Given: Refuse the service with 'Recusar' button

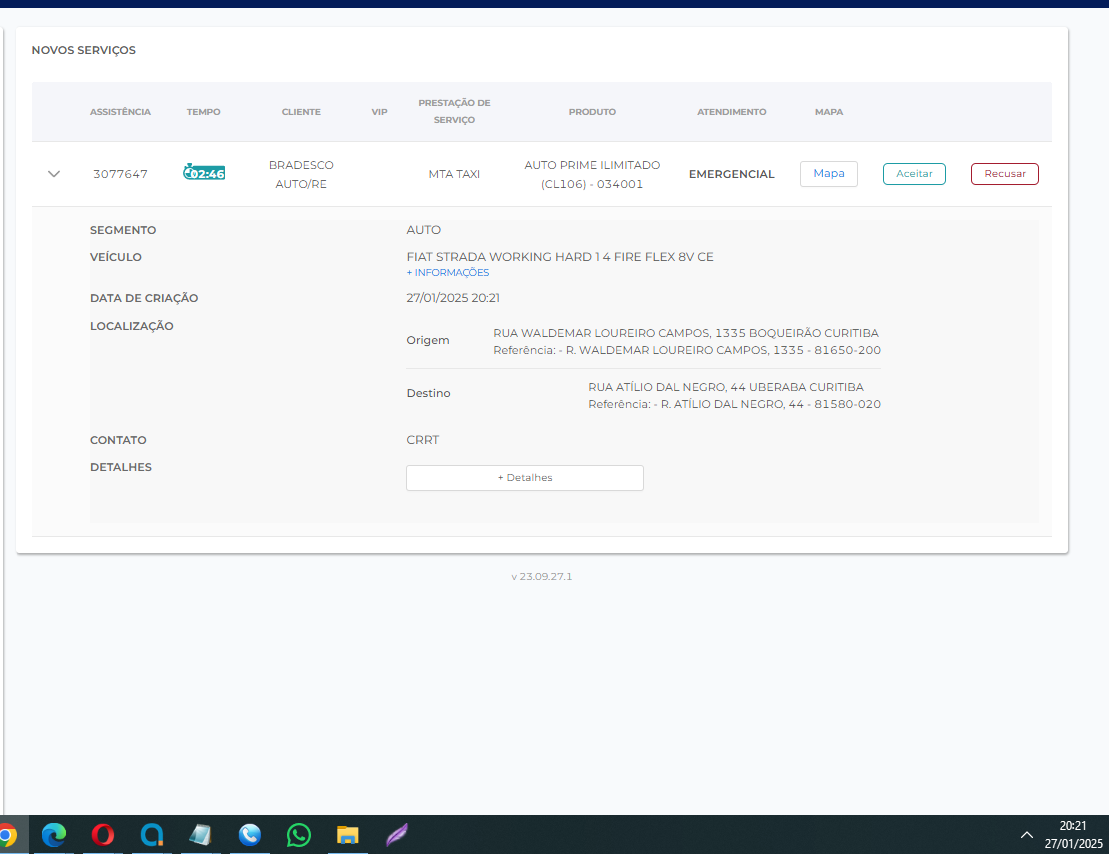Looking at the screenshot, I should pos(1004,174).
